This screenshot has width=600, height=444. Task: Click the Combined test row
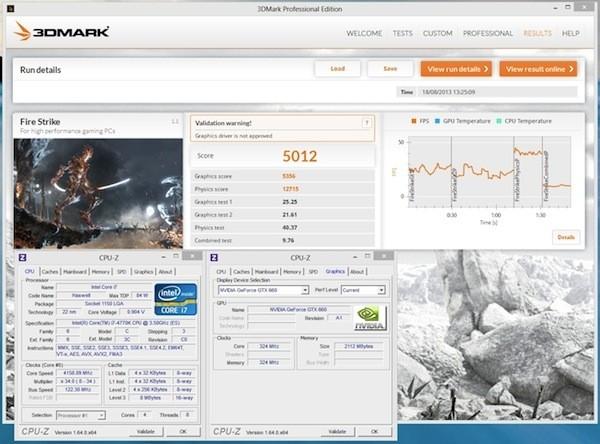coord(282,240)
